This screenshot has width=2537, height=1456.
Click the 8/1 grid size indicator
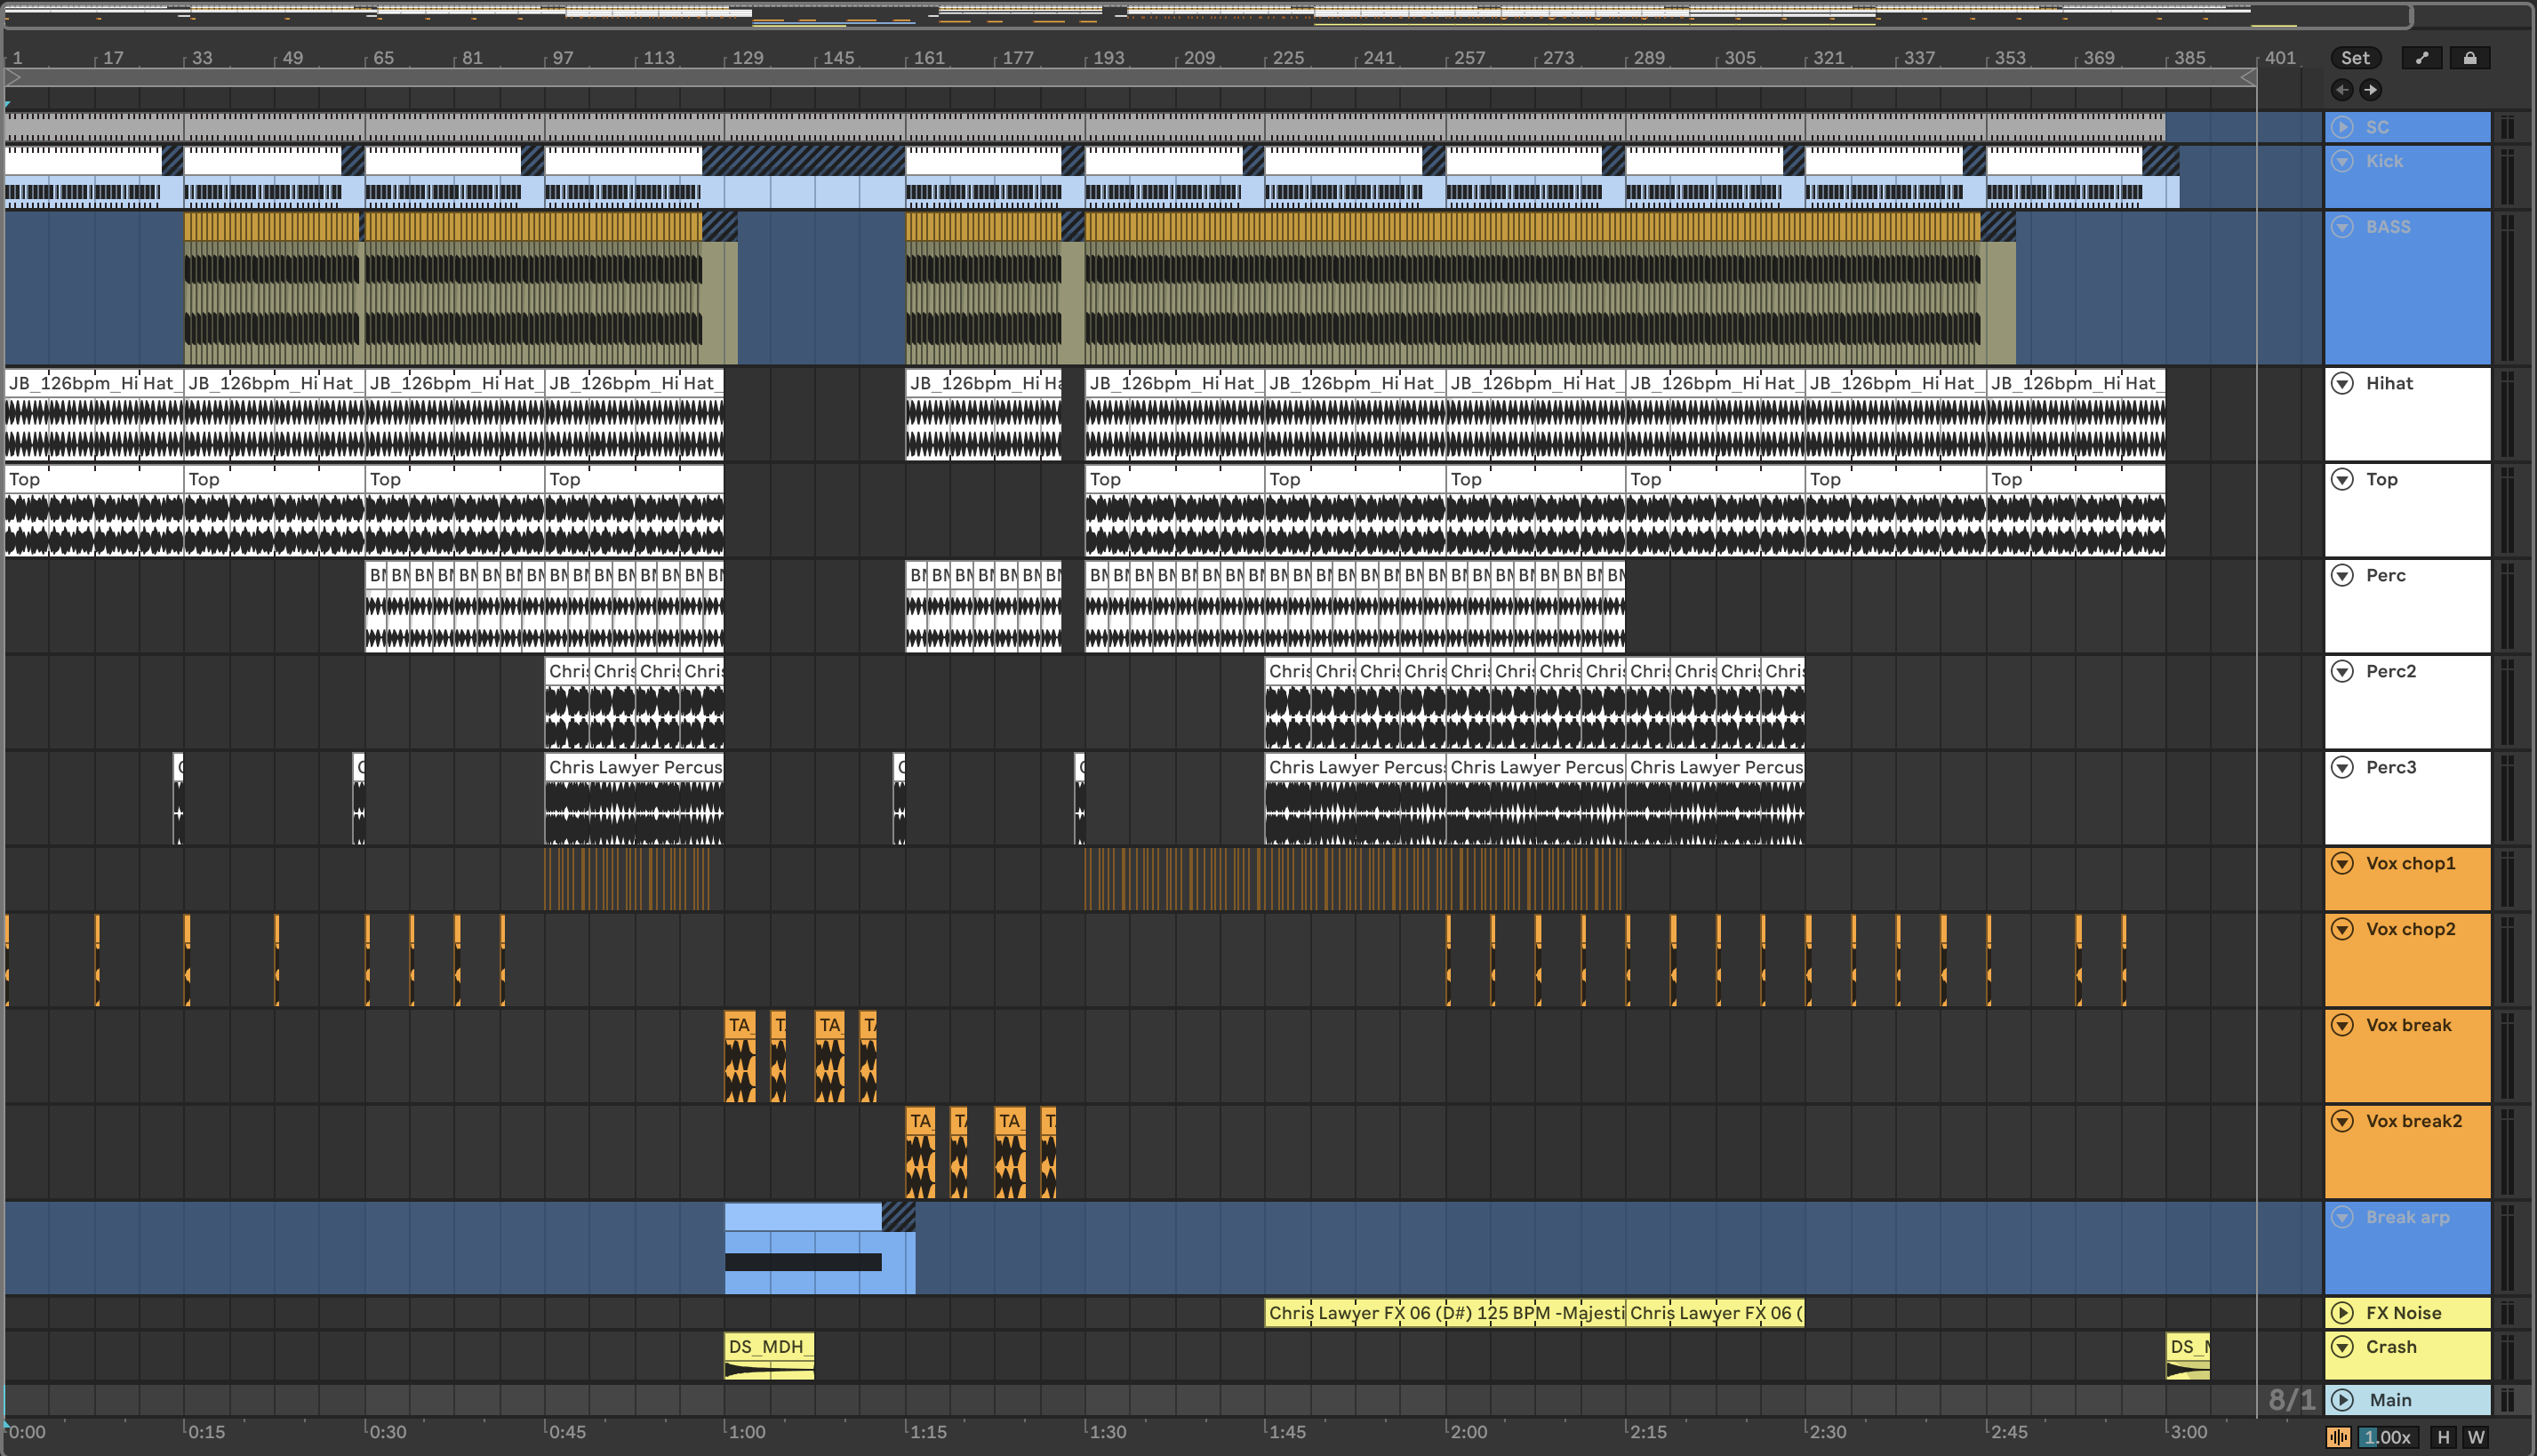pyautogui.click(x=2291, y=1400)
